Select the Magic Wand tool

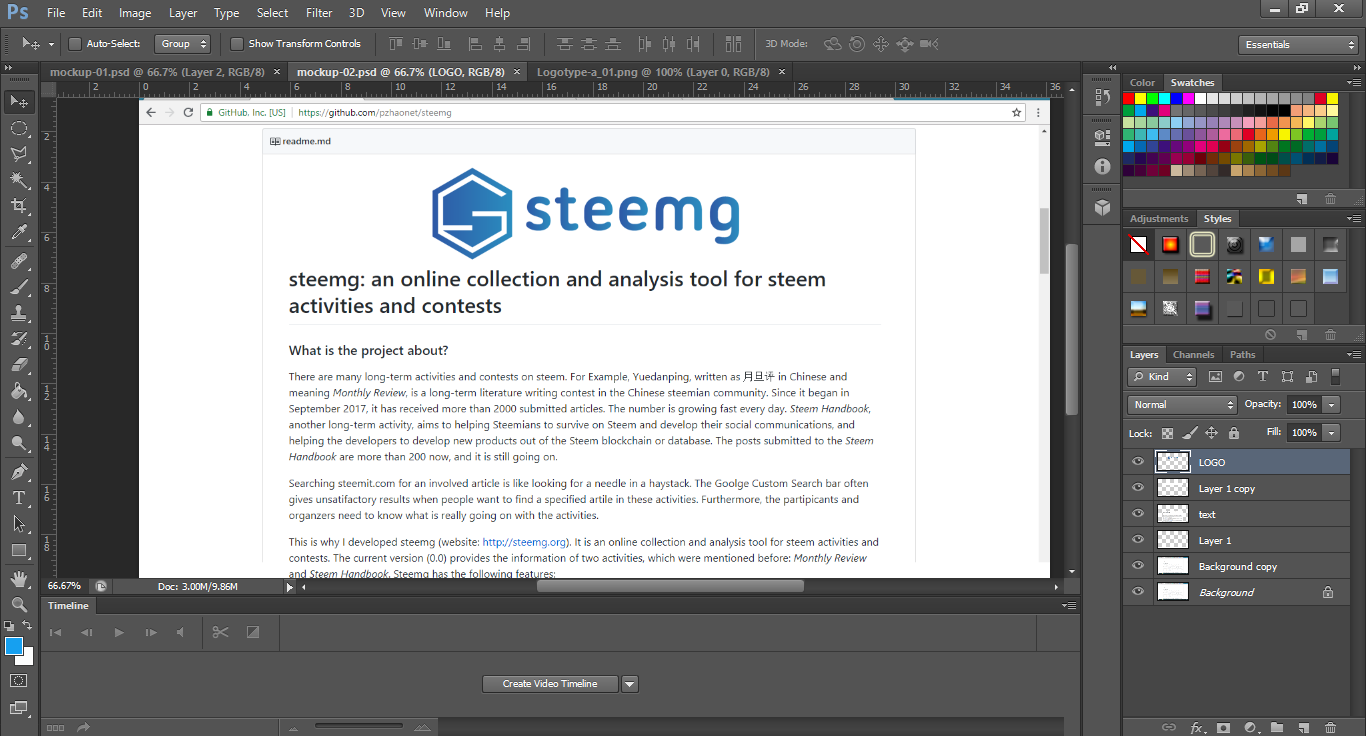[x=19, y=180]
